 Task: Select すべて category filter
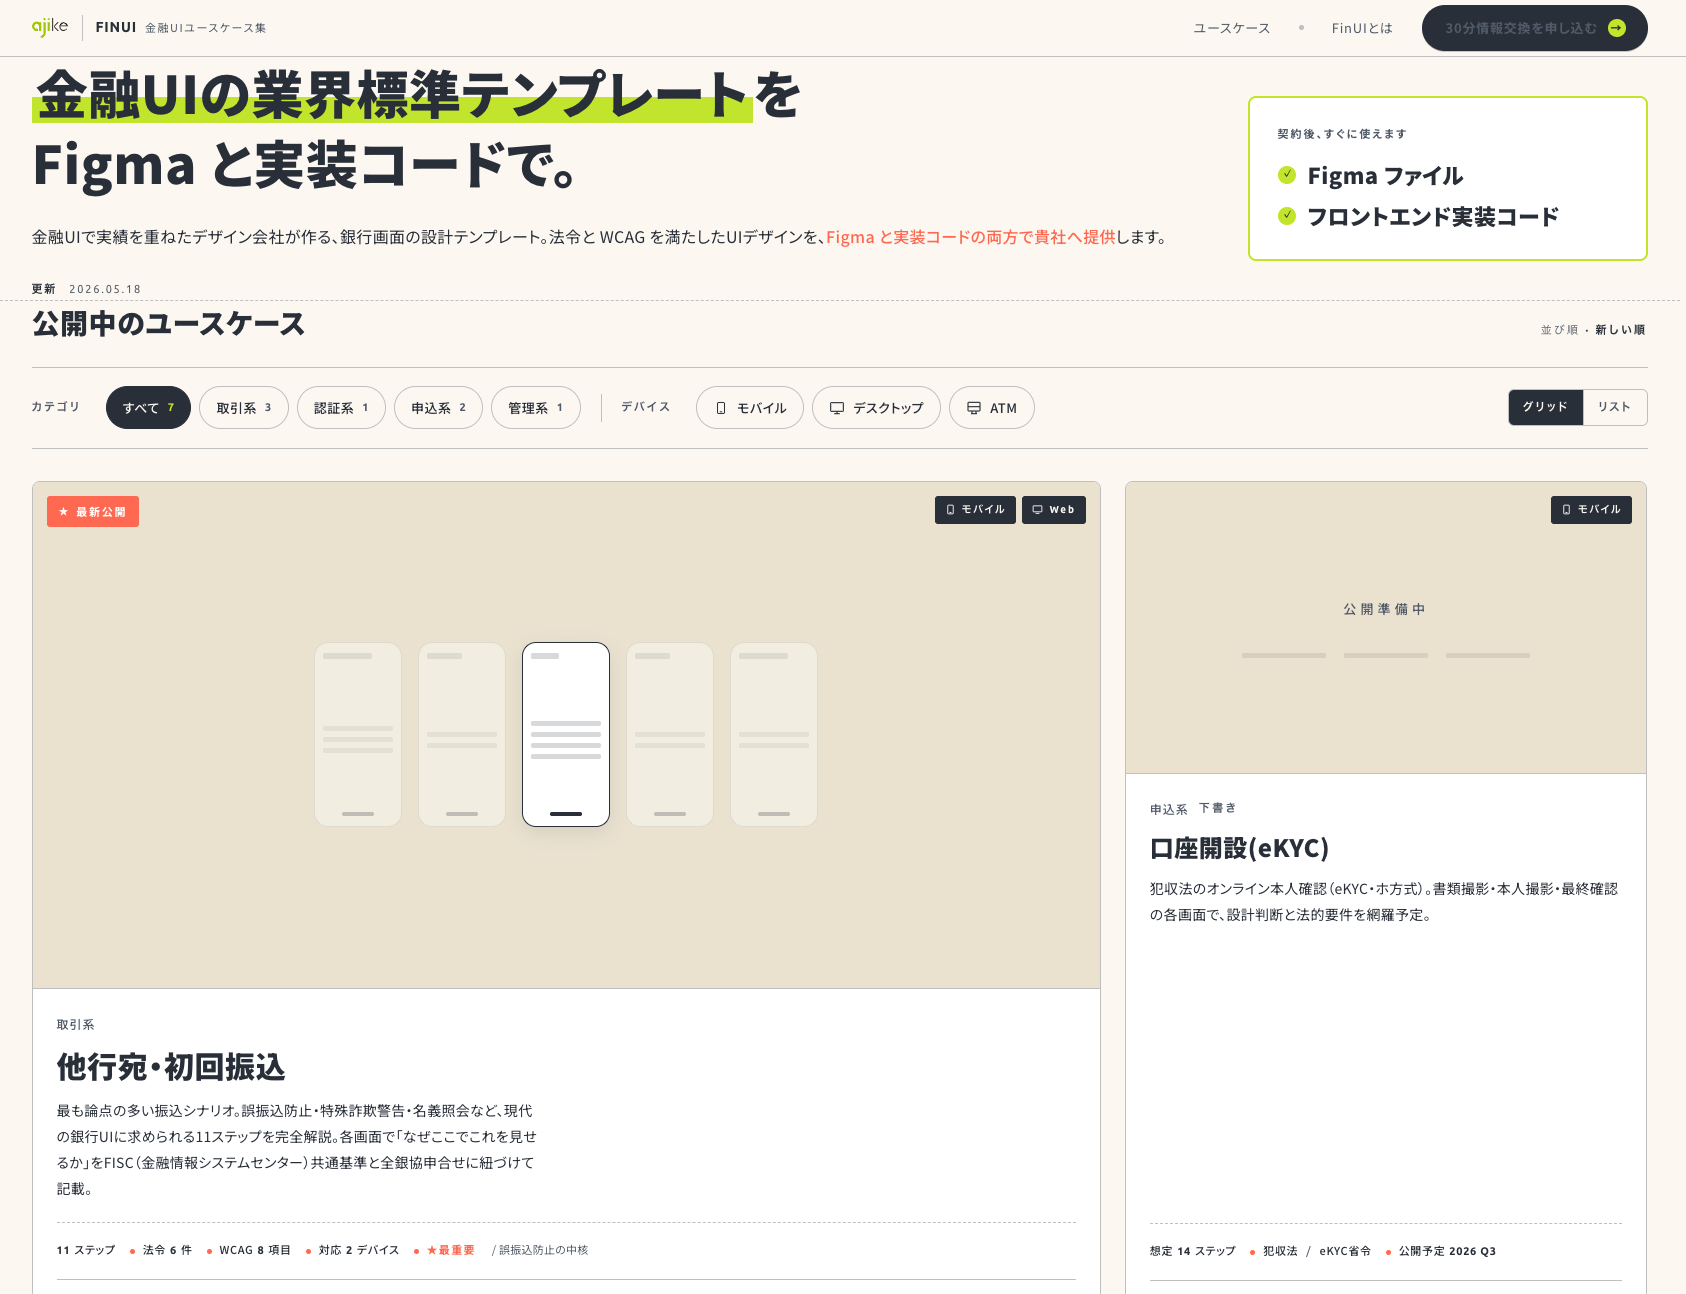point(148,408)
